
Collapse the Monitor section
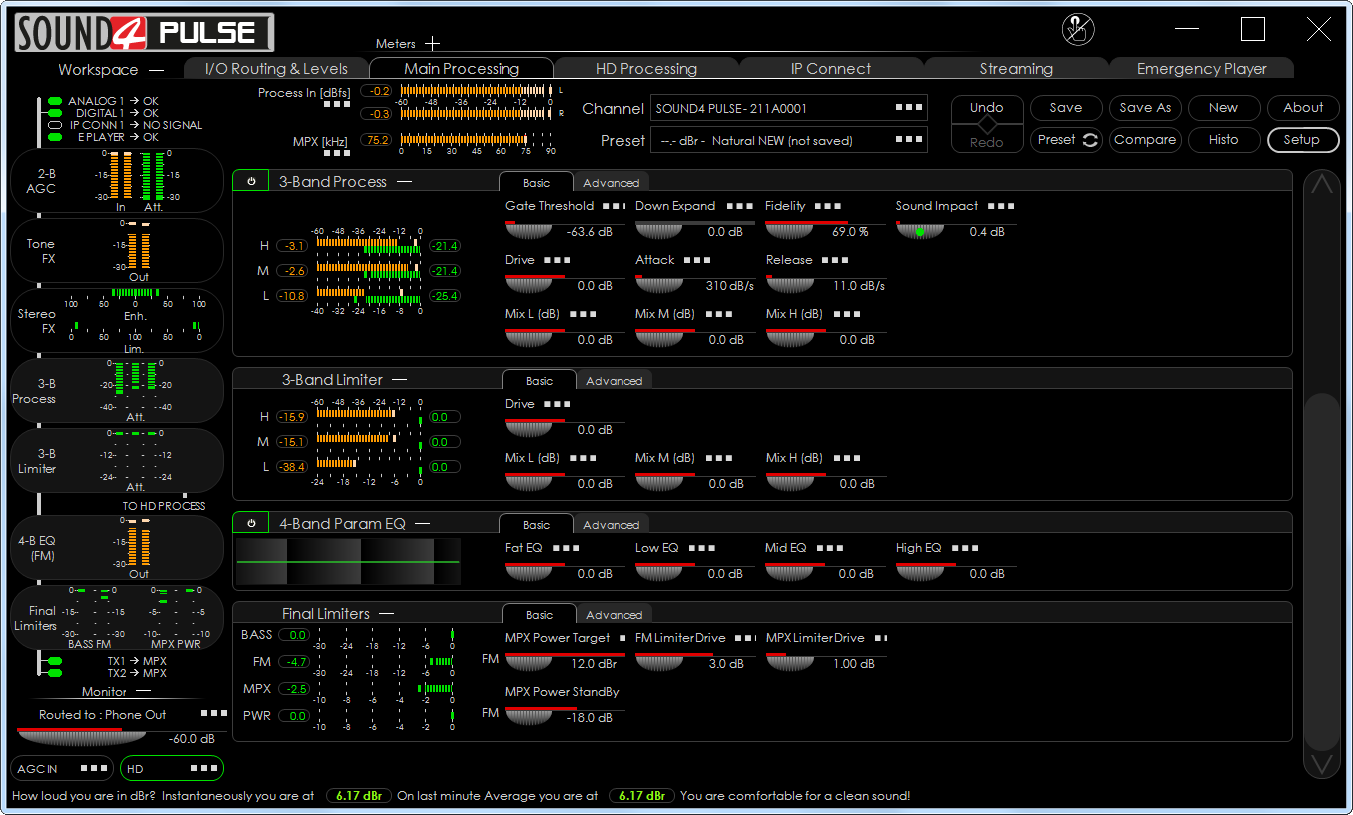pyautogui.click(x=143, y=691)
